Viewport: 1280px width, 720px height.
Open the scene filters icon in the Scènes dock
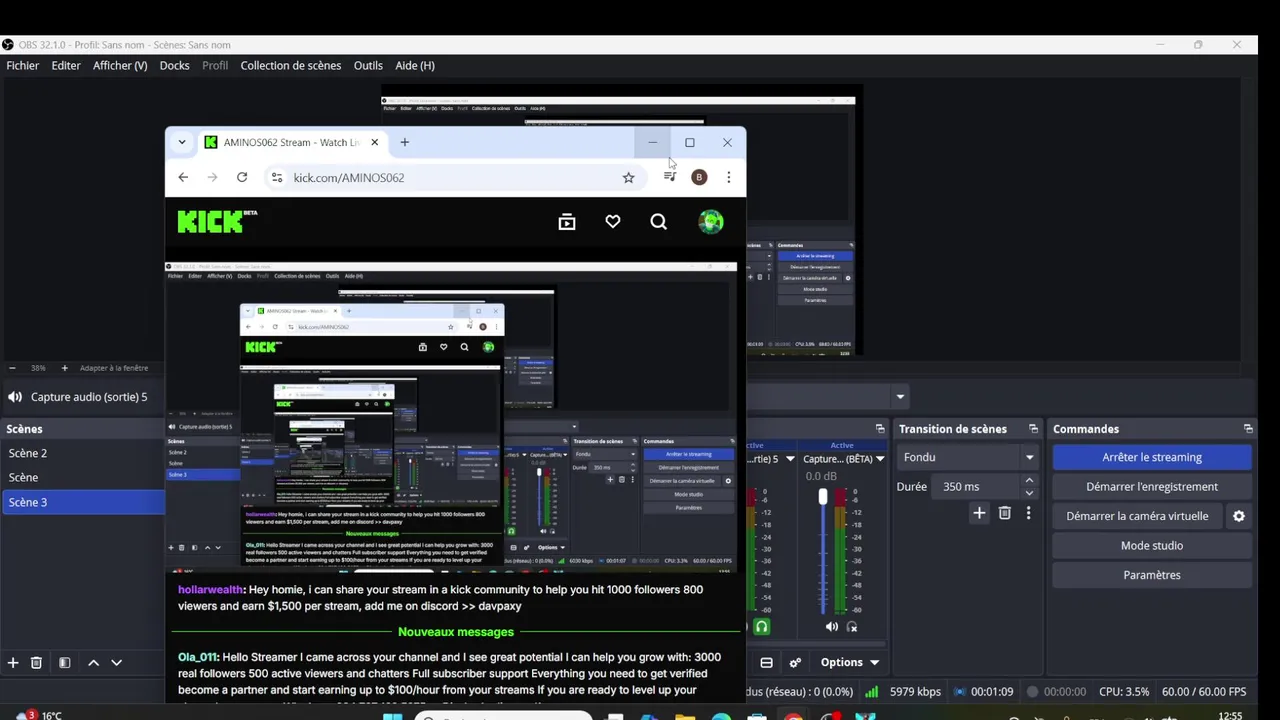tap(64, 662)
